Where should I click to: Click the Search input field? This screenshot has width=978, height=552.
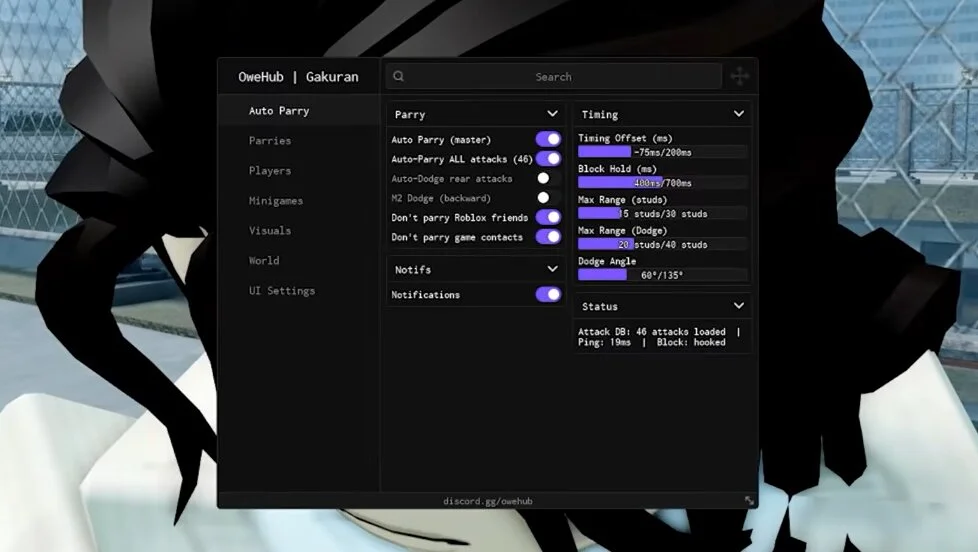tap(554, 76)
